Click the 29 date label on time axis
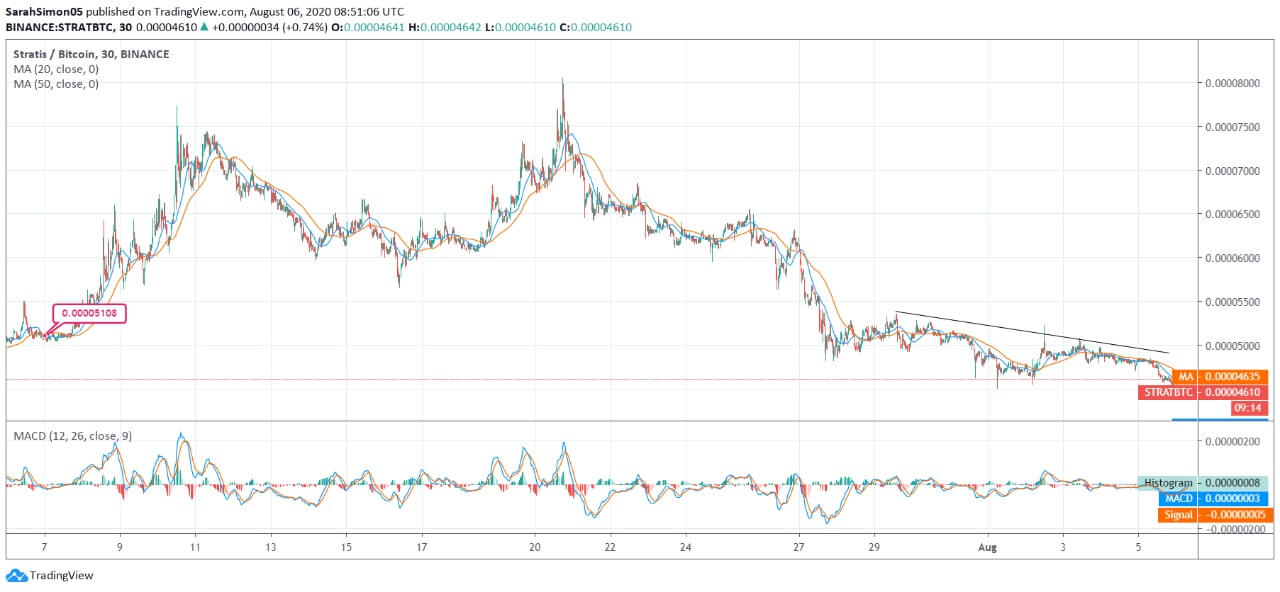Screen dimensions: 1280x592 (x=874, y=548)
